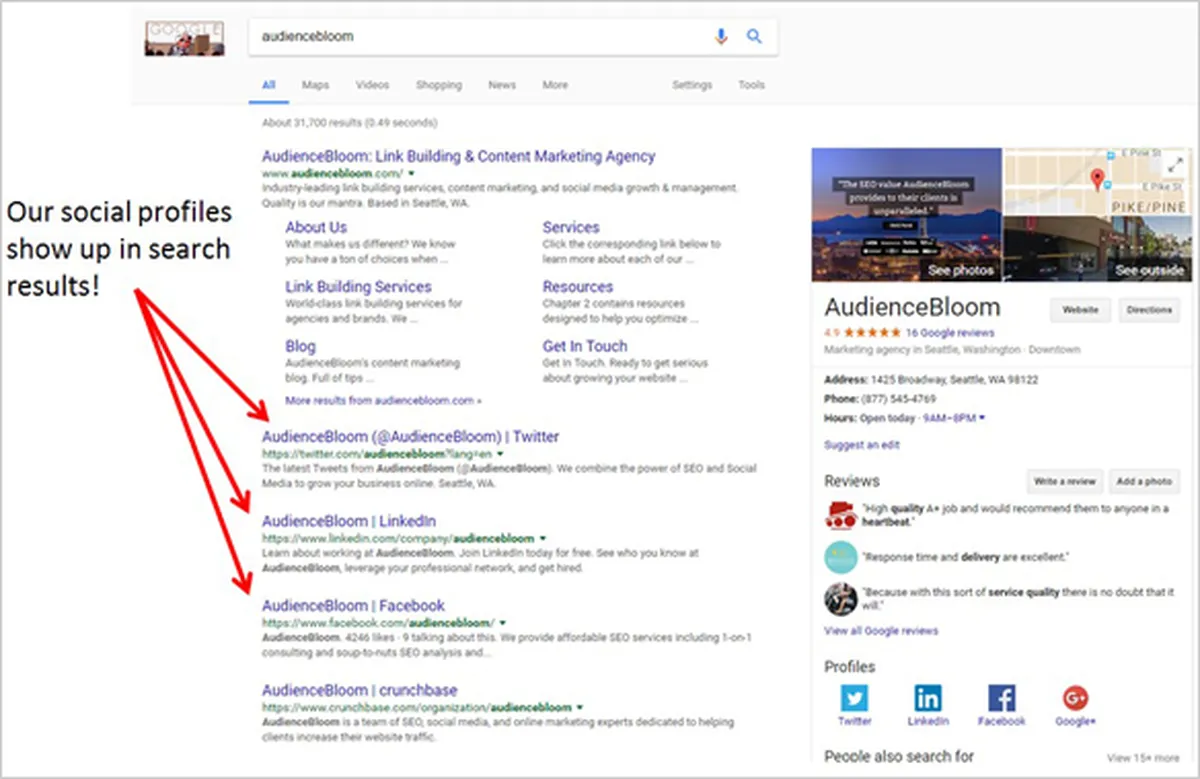
Task: Expand the opening hours dropdown
Action: (982, 418)
